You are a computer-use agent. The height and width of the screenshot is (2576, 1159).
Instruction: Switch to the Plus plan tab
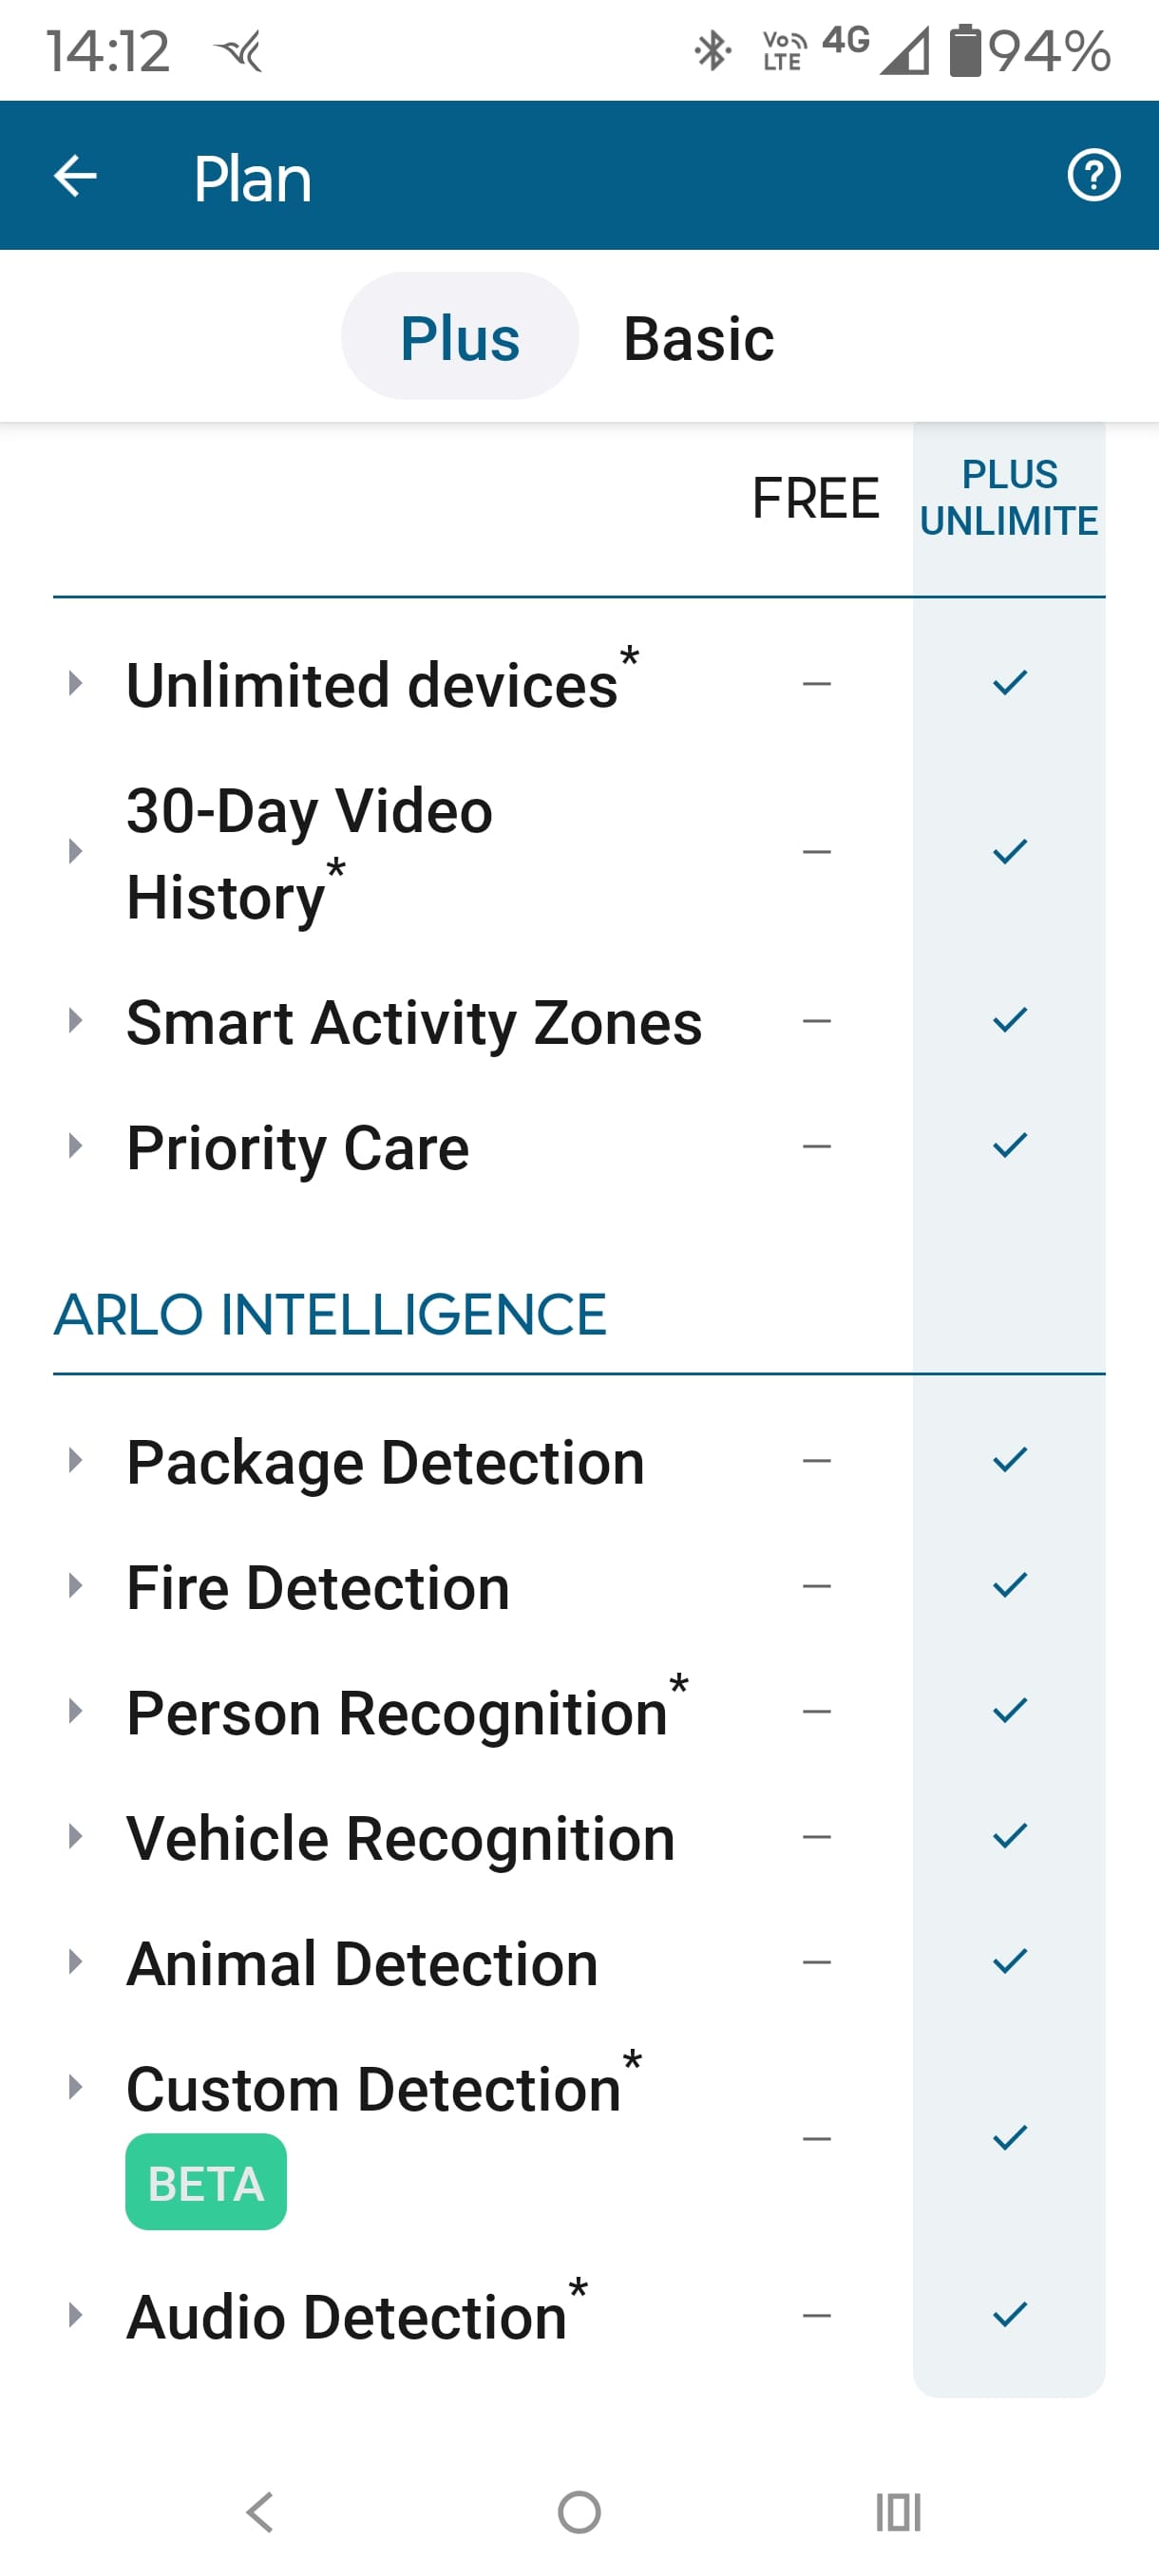459,337
